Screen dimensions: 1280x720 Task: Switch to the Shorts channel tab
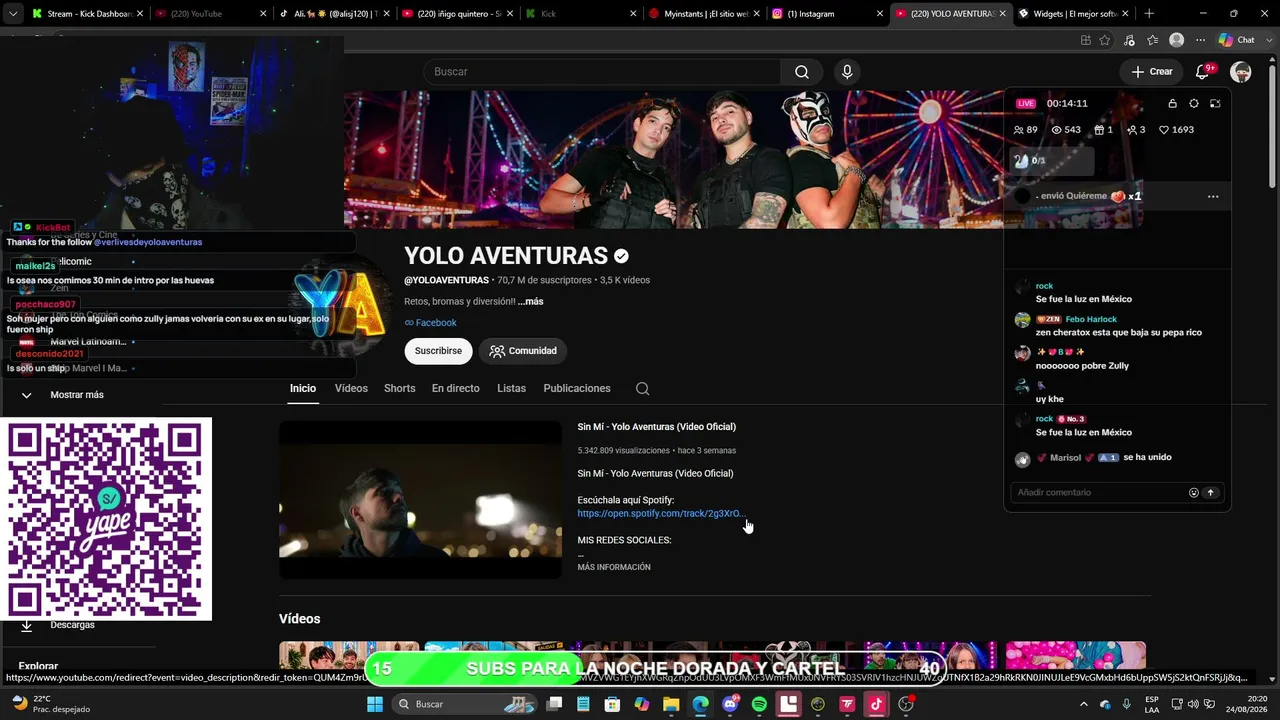400,389
